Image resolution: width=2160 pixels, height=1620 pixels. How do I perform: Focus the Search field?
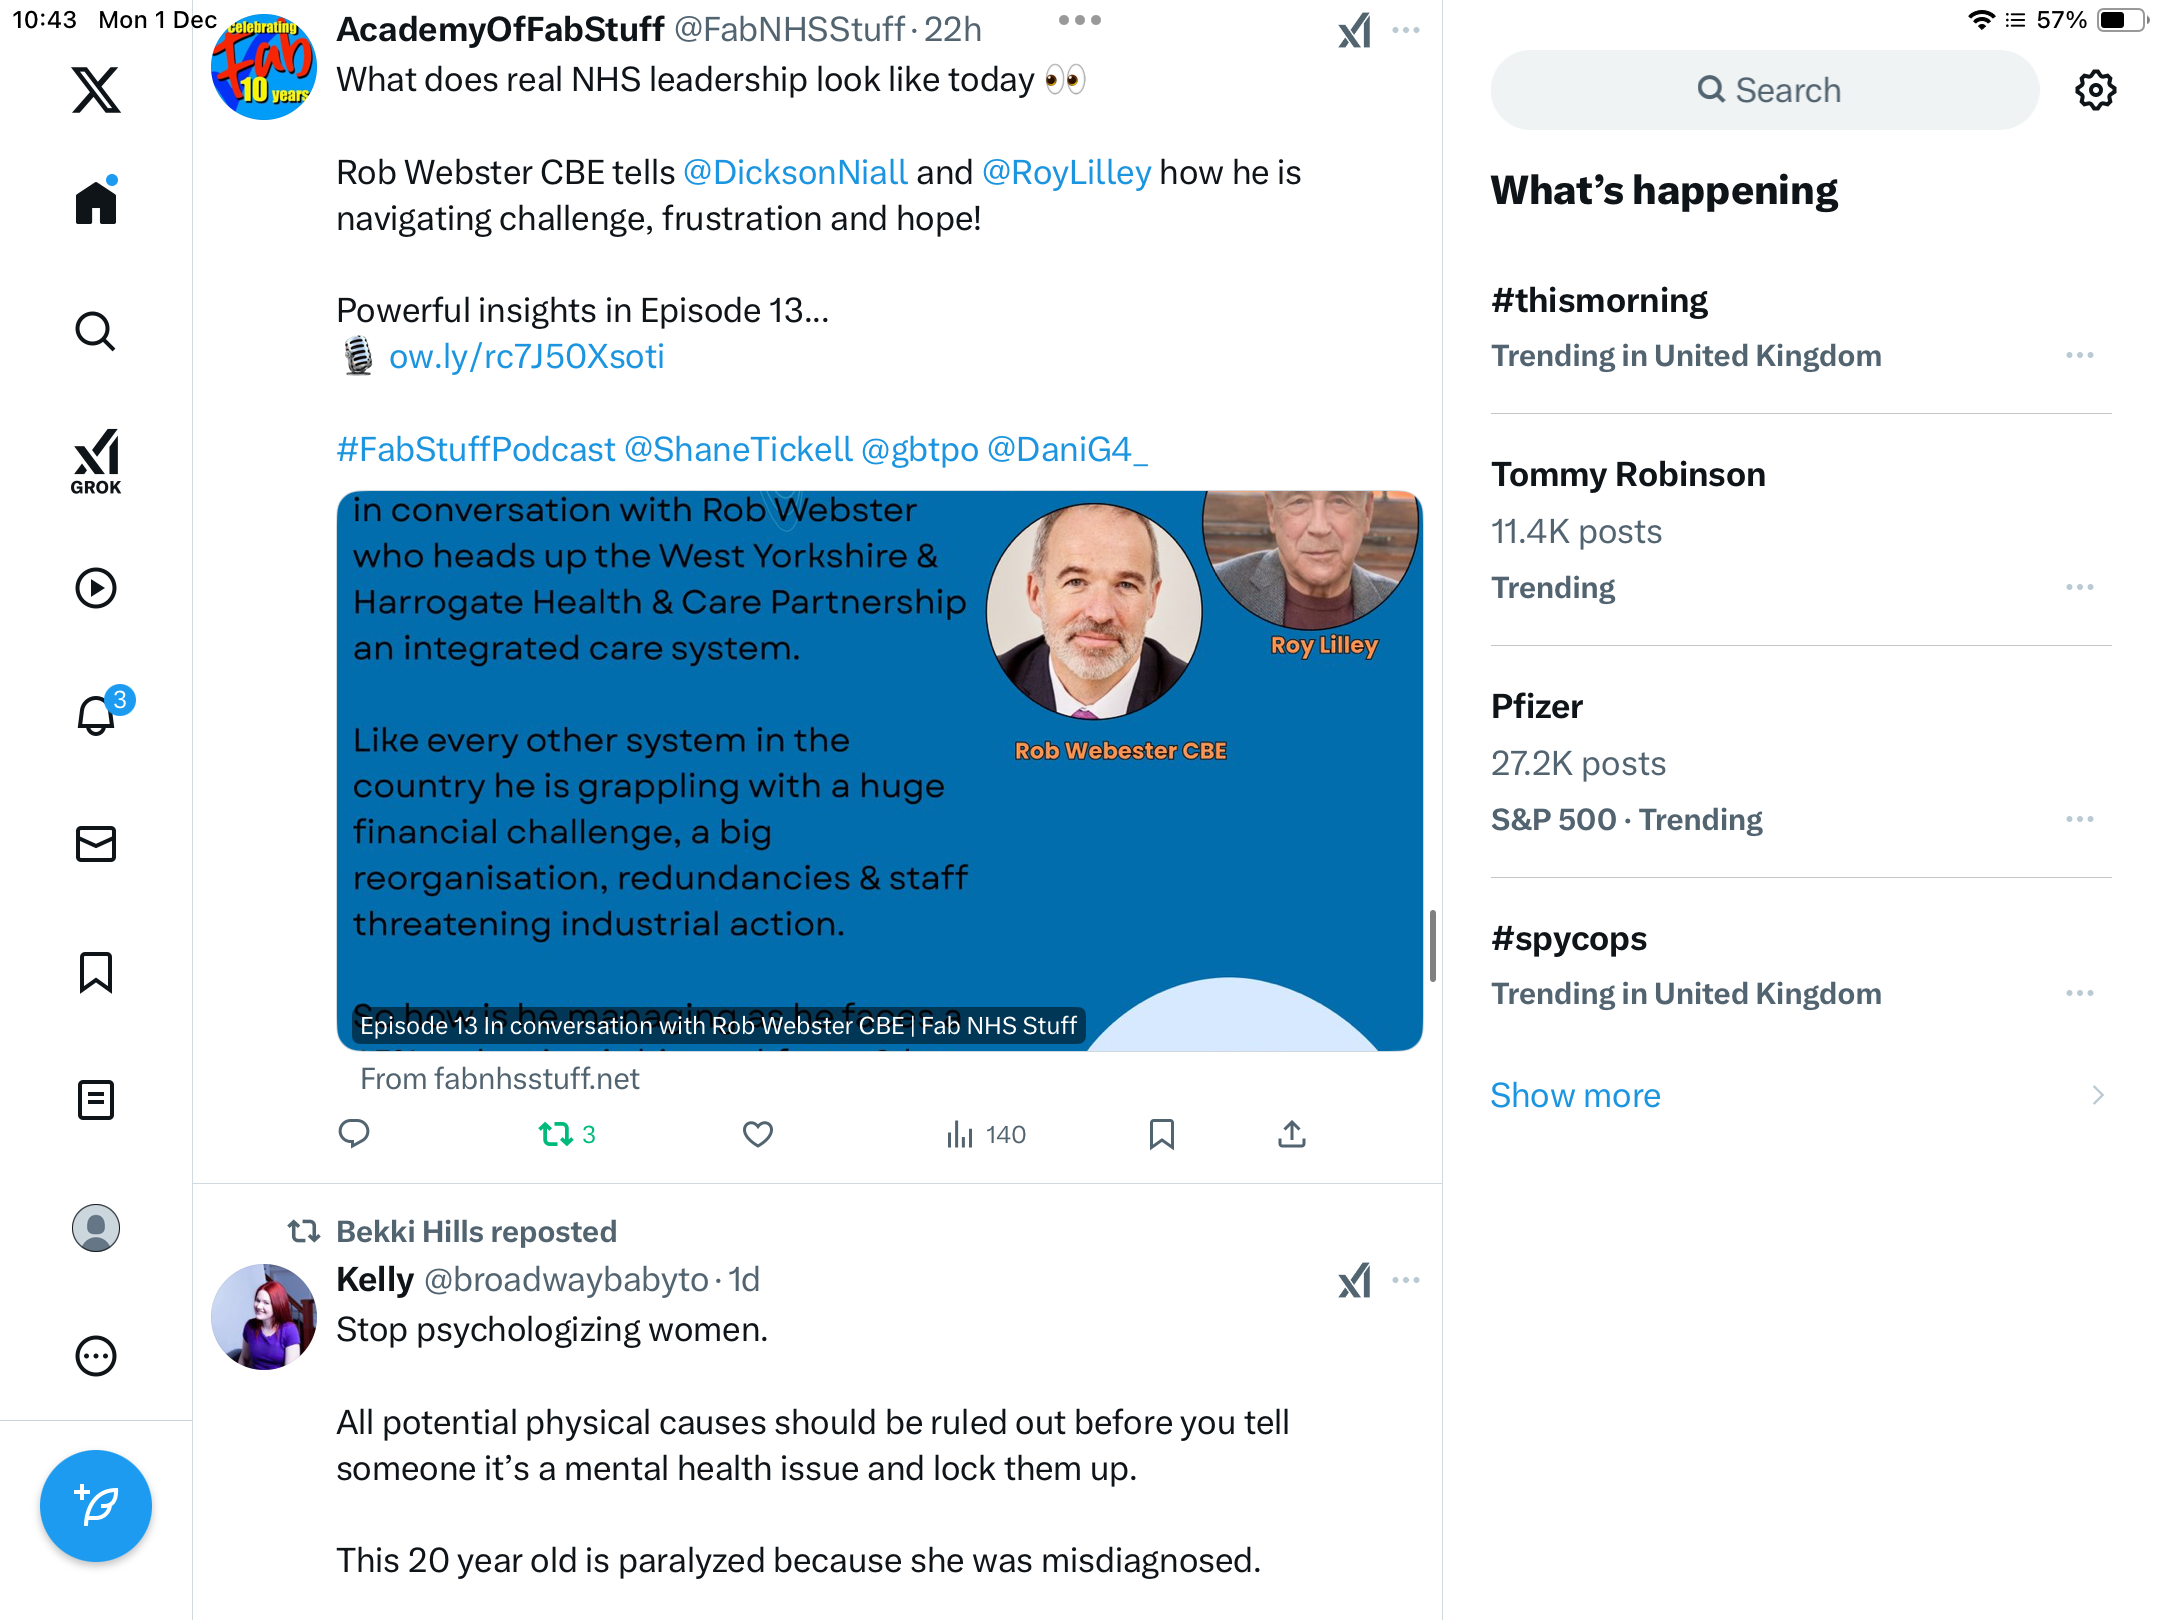[x=1765, y=90]
